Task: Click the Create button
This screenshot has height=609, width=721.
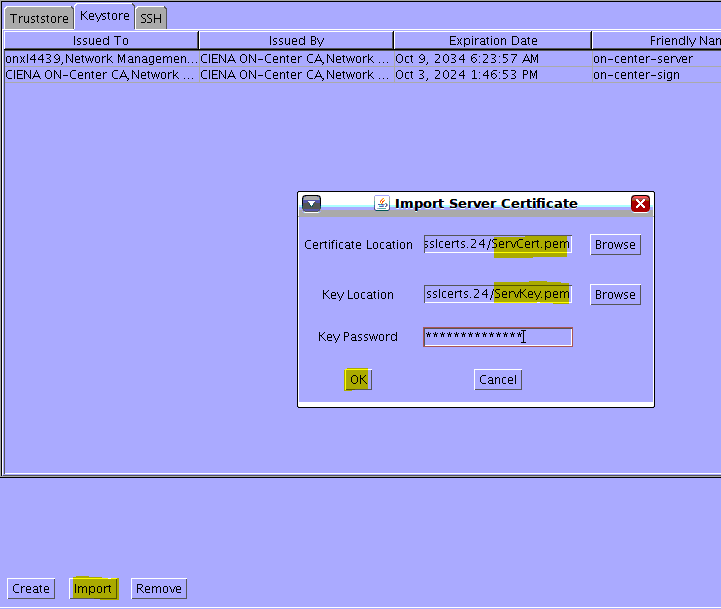Action: pyautogui.click(x=31, y=589)
